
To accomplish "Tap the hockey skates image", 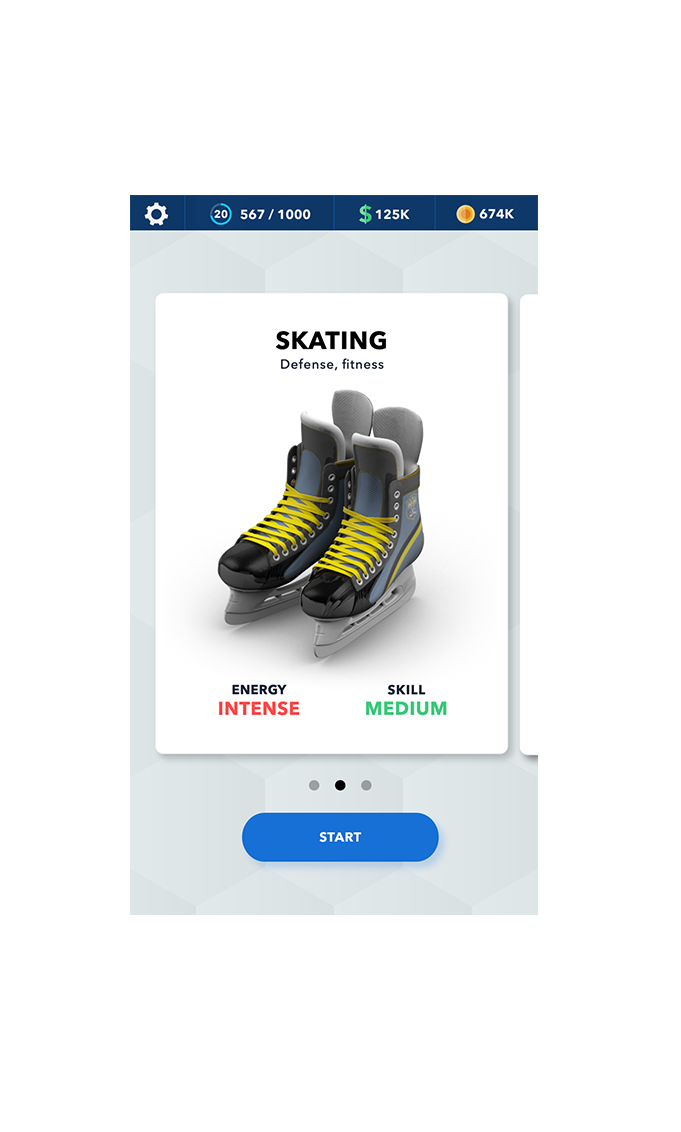I will (x=321, y=523).
